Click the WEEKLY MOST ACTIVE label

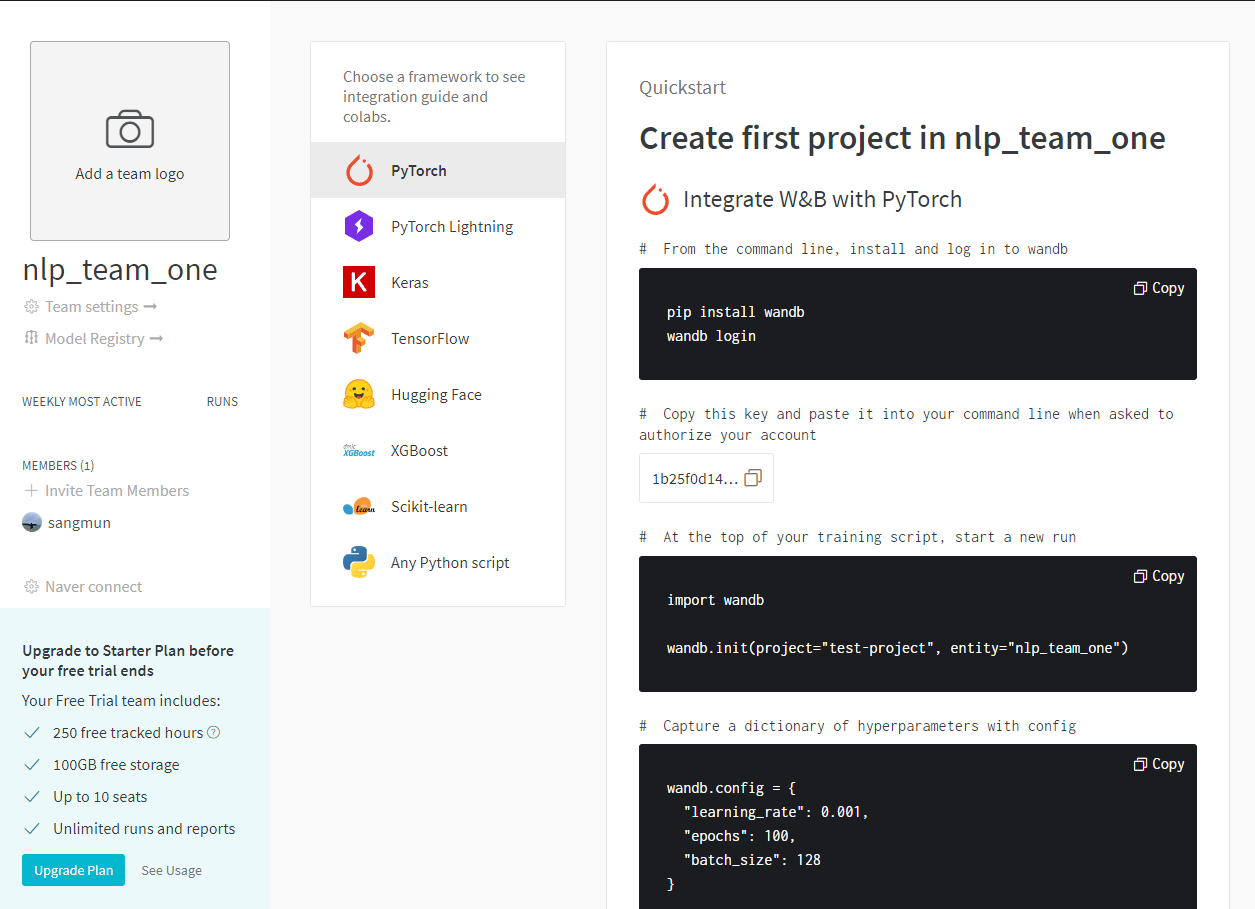pos(82,402)
